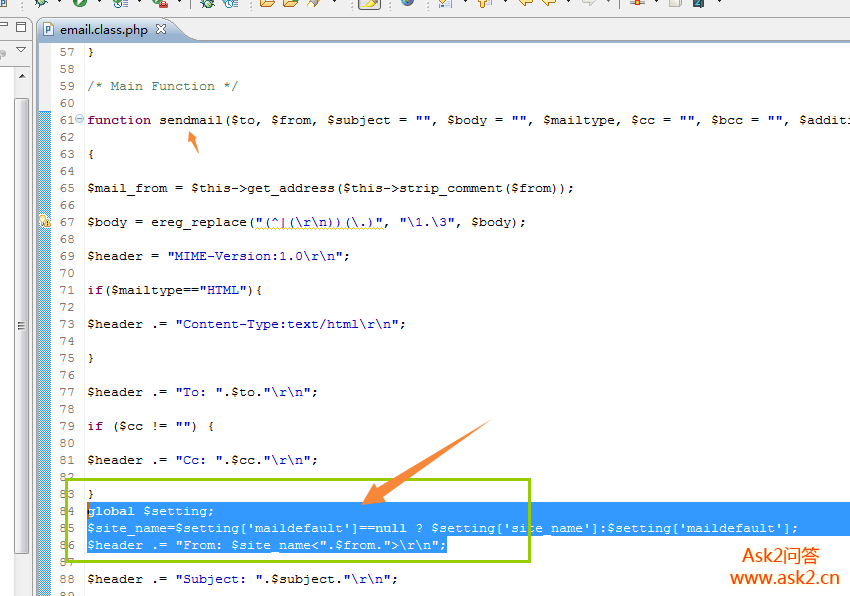The image size is (850, 596).
Task: Open the www.ask2.cn watermark link
Action: (x=784, y=578)
